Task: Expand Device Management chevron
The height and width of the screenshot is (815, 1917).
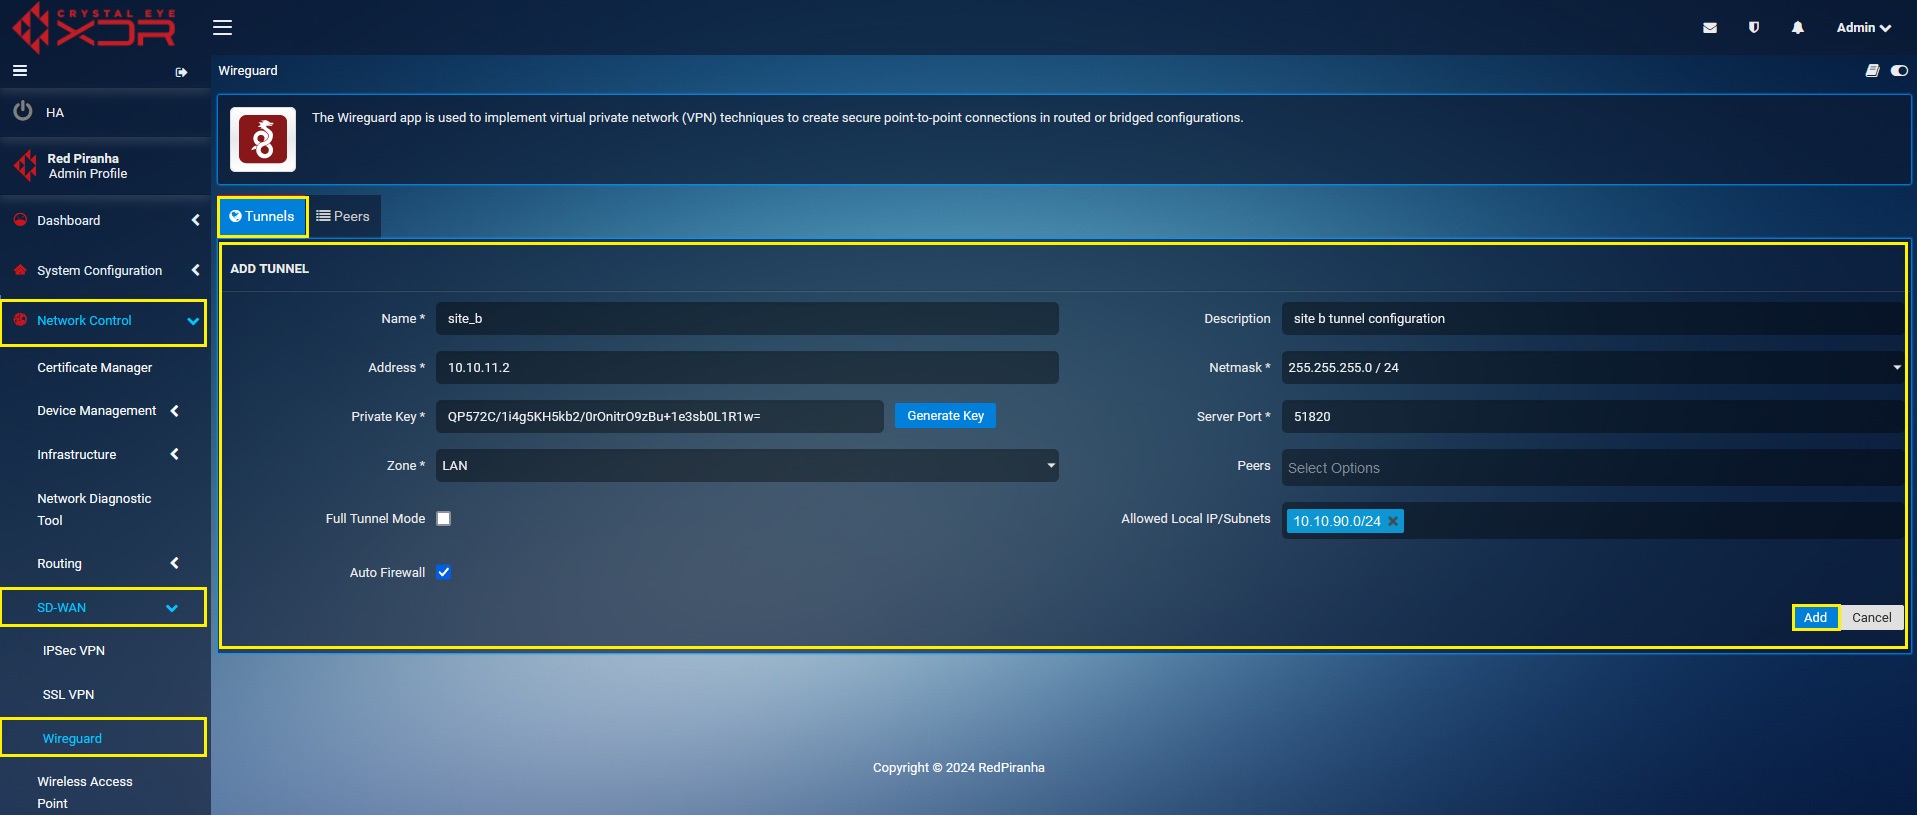Action: click(x=175, y=411)
